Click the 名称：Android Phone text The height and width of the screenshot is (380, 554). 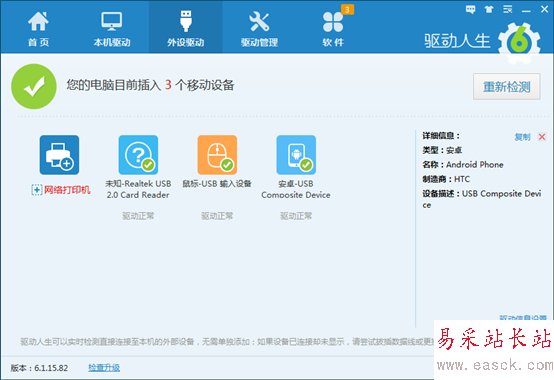[x=463, y=165]
